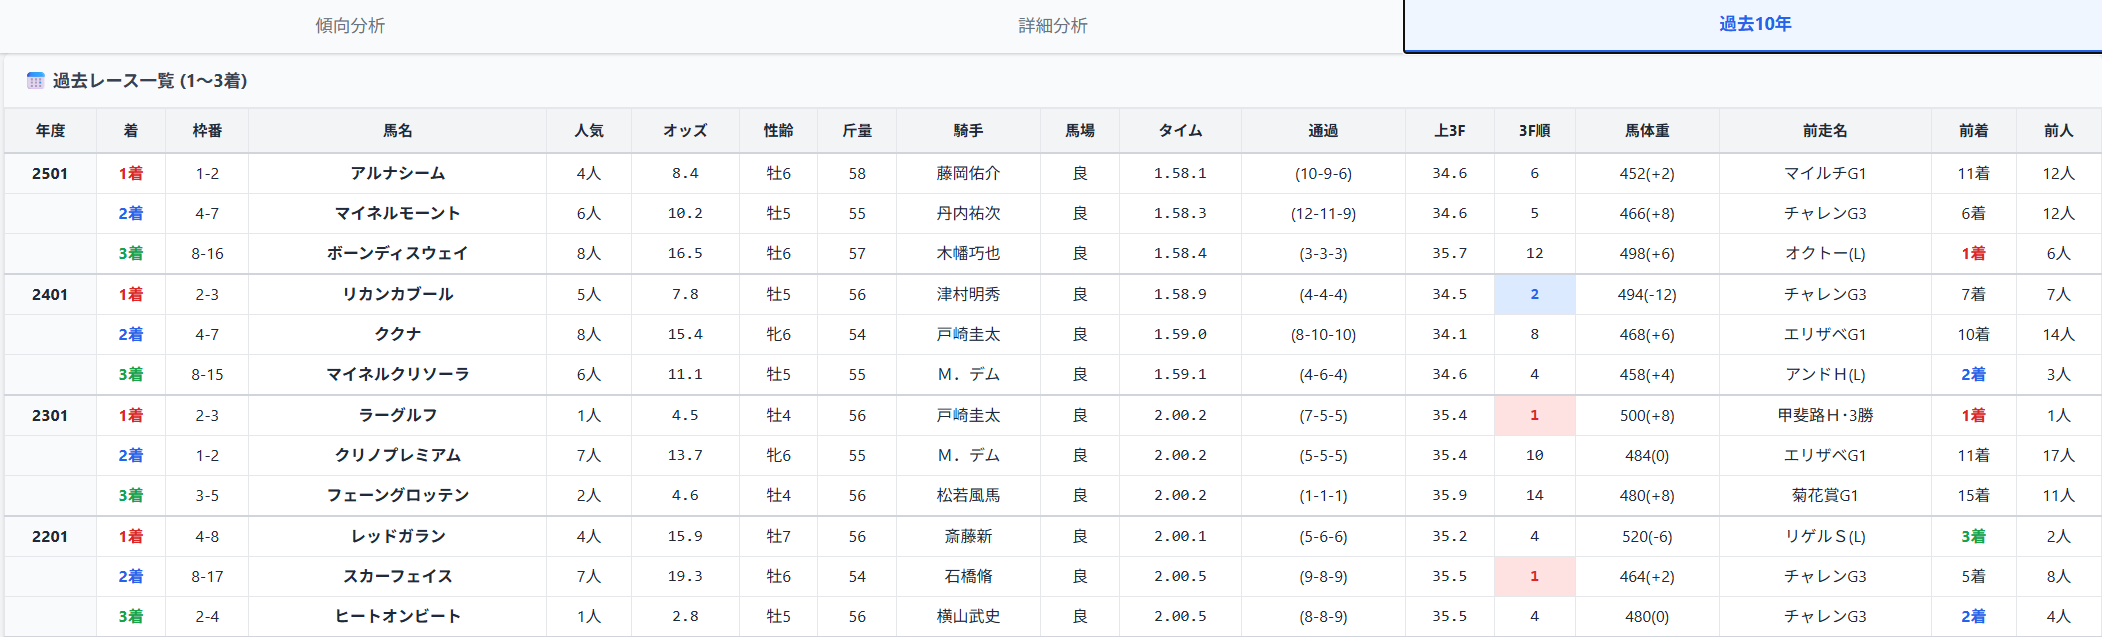Click previous race マイルチG1
The image size is (2102, 637).
[x=1825, y=174]
